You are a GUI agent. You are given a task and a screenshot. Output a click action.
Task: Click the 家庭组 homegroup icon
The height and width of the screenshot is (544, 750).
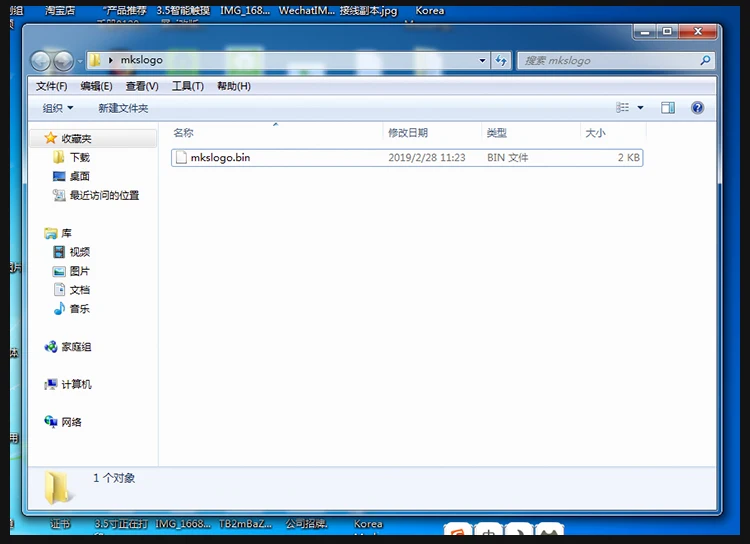click(x=51, y=346)
